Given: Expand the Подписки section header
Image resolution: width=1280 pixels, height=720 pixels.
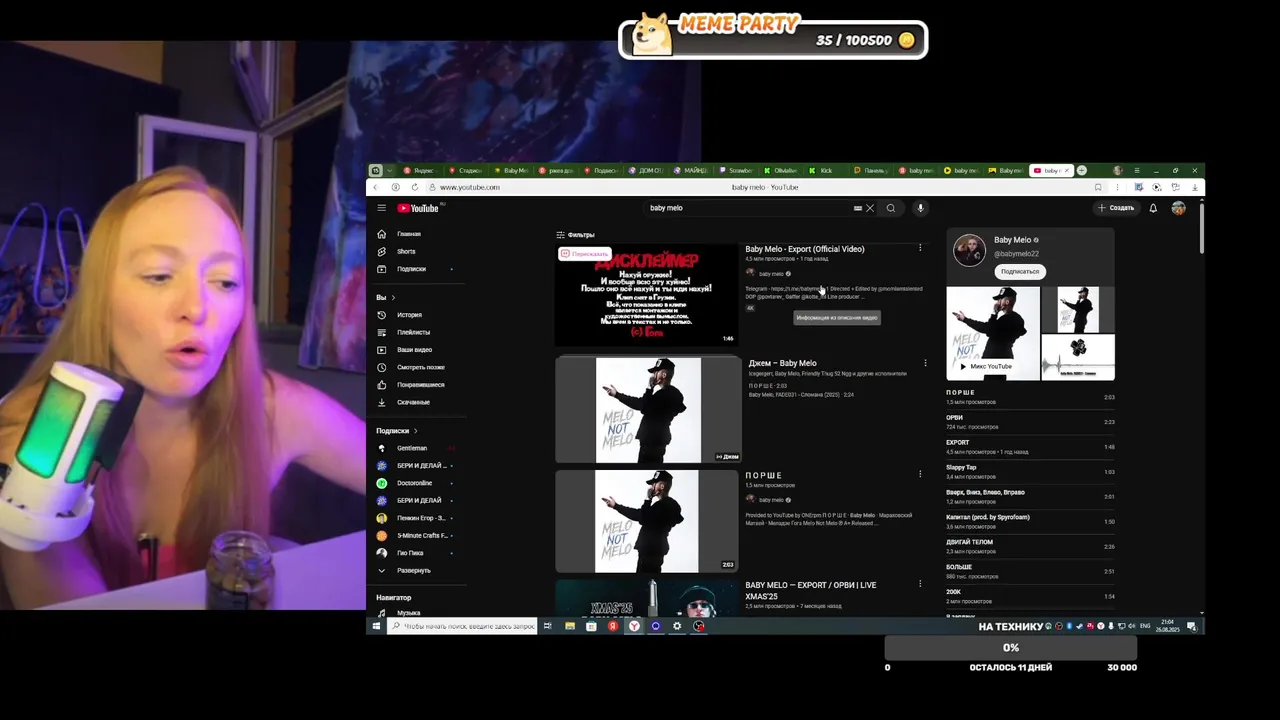Looking at the screenshot, I should point(397,430).
